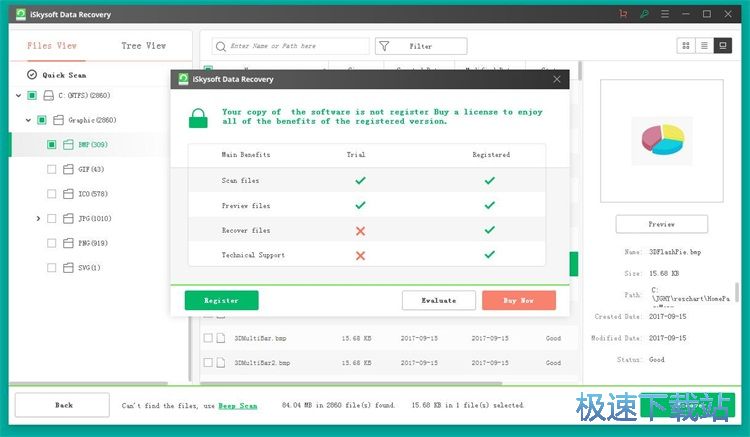The image size is (750, 437).
Task: Focus the name or path search field
Action: click(290, 46)
